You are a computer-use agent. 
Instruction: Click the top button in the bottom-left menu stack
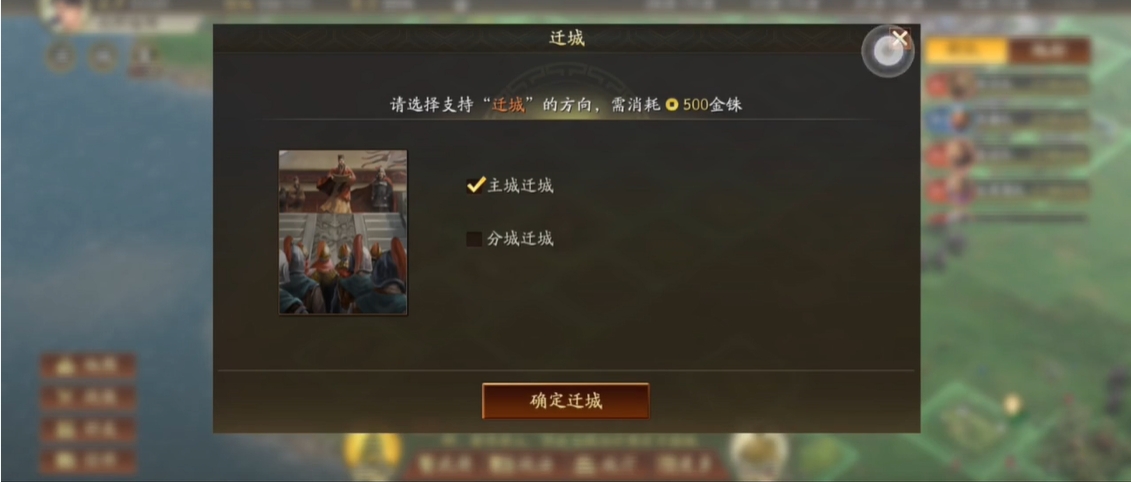88,367
